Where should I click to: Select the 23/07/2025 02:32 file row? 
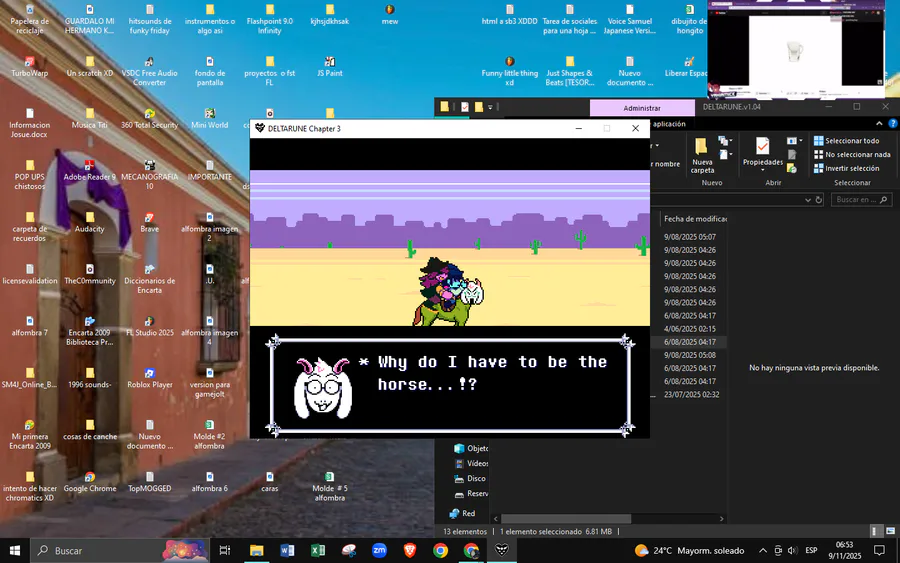(690, 394)
